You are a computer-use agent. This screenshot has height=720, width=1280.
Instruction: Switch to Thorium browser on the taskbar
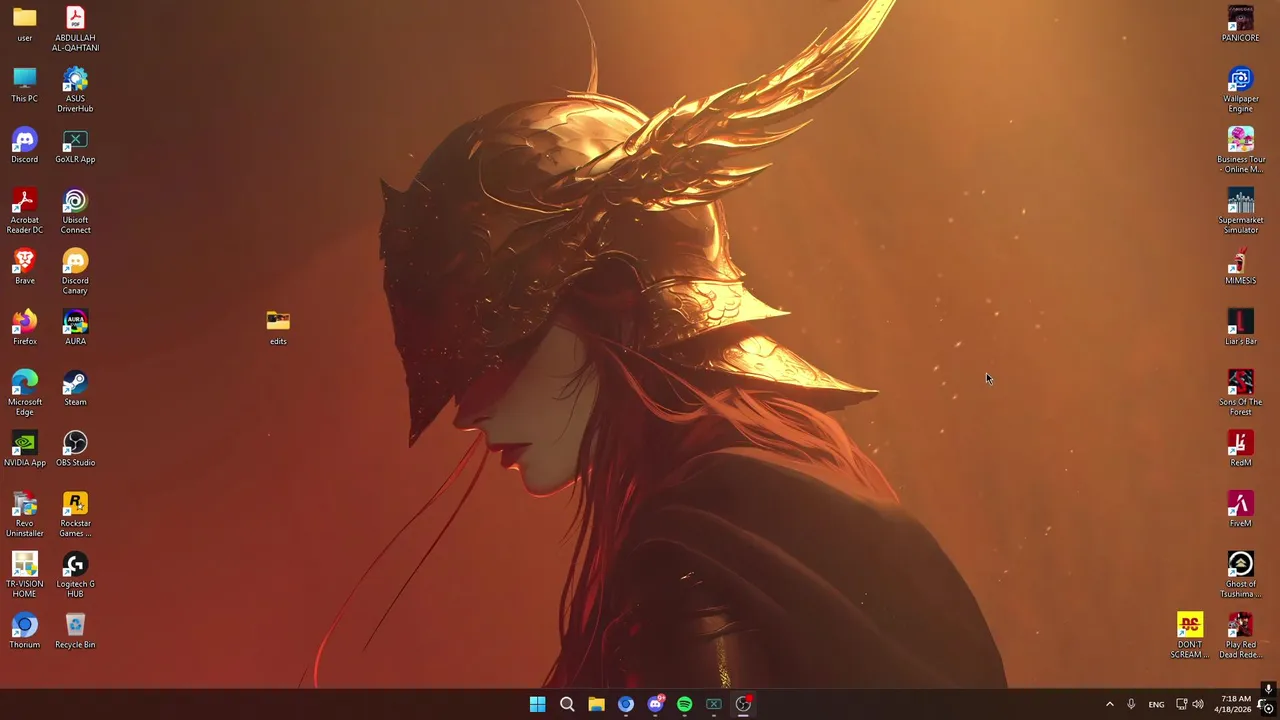coord(626,704)
